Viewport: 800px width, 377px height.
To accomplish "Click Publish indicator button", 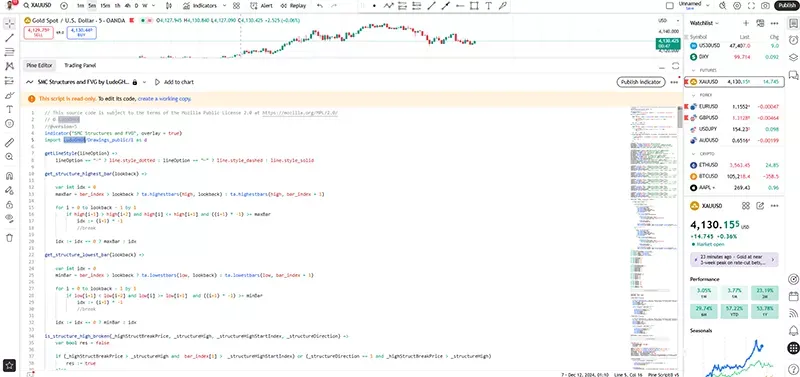I will 641,82.
